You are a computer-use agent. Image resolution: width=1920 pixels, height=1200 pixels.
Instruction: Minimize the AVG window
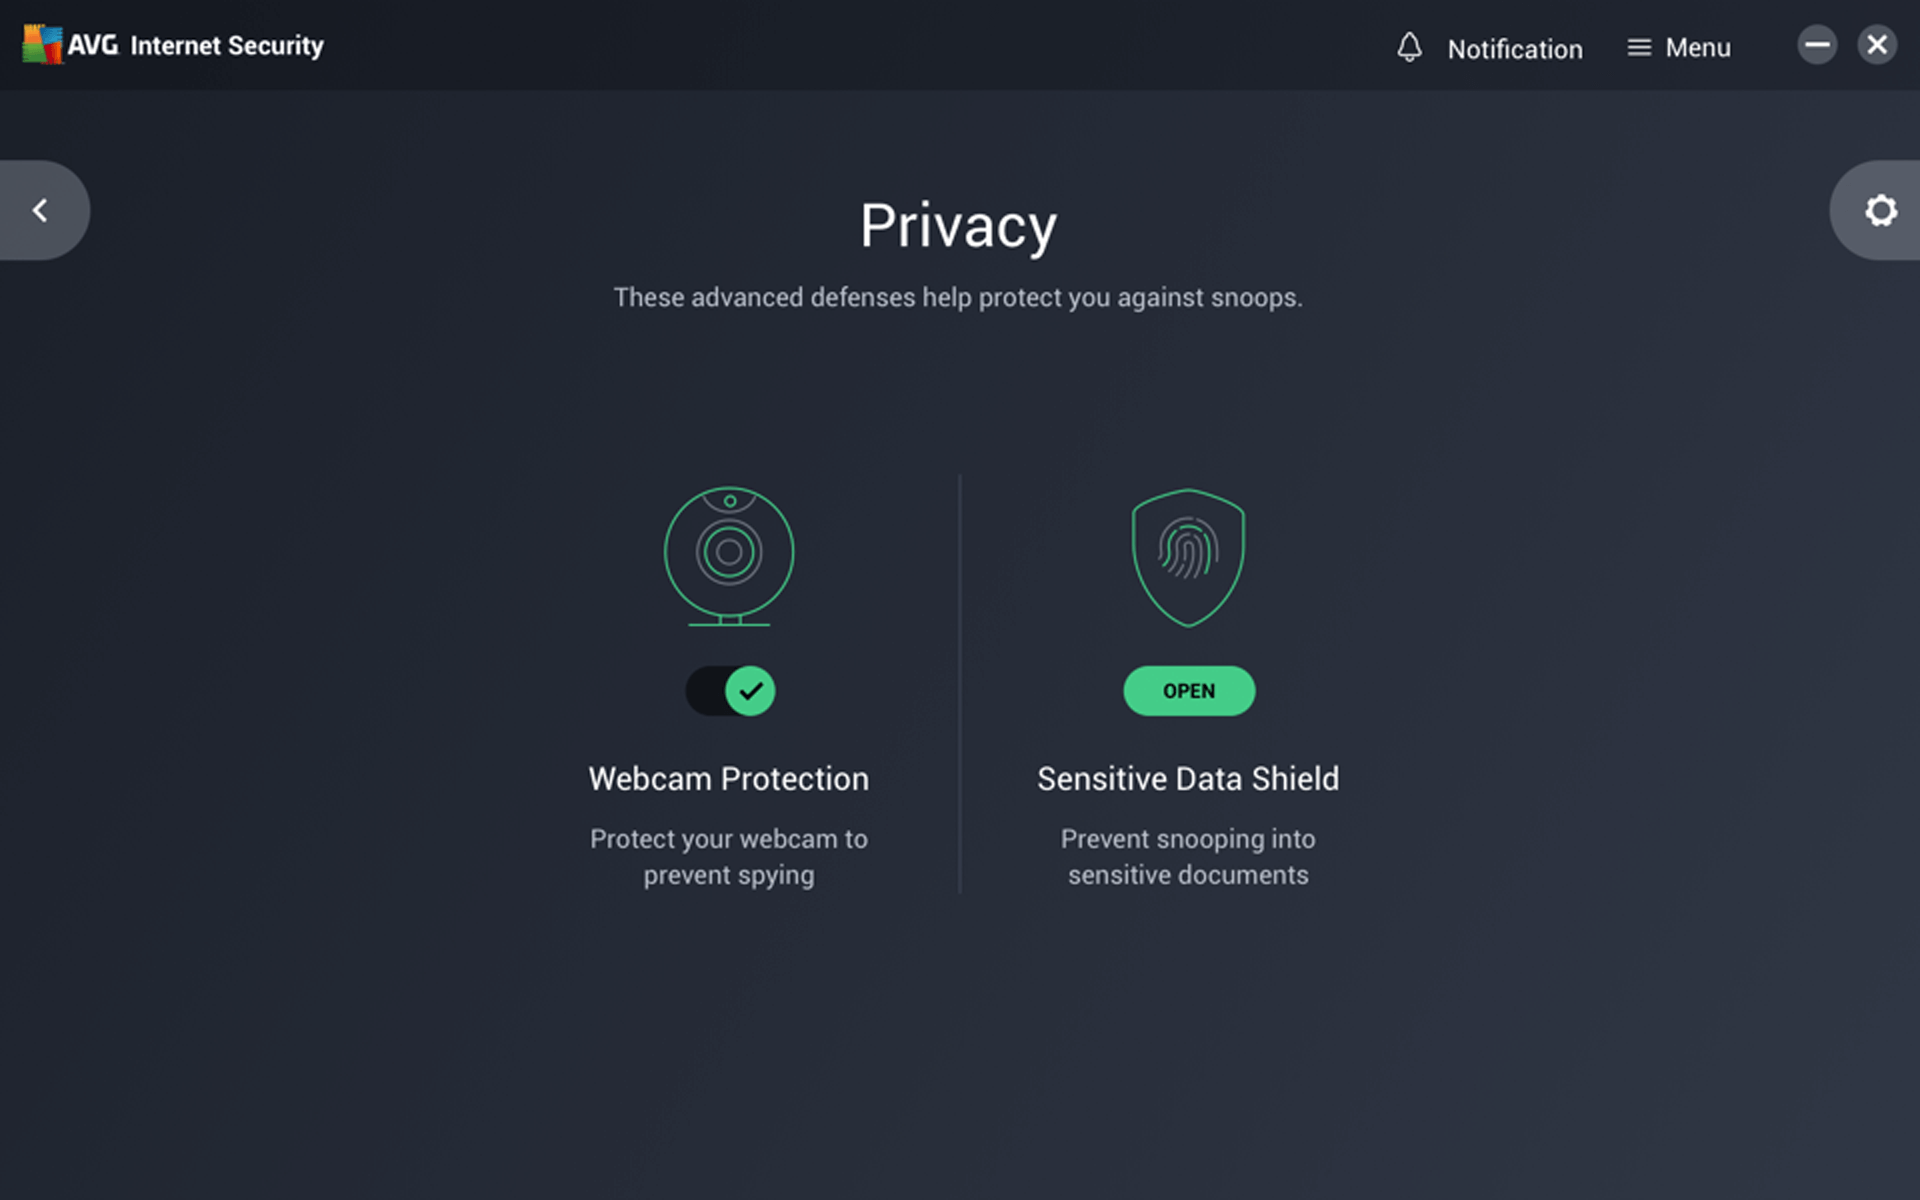[1817, 45]
